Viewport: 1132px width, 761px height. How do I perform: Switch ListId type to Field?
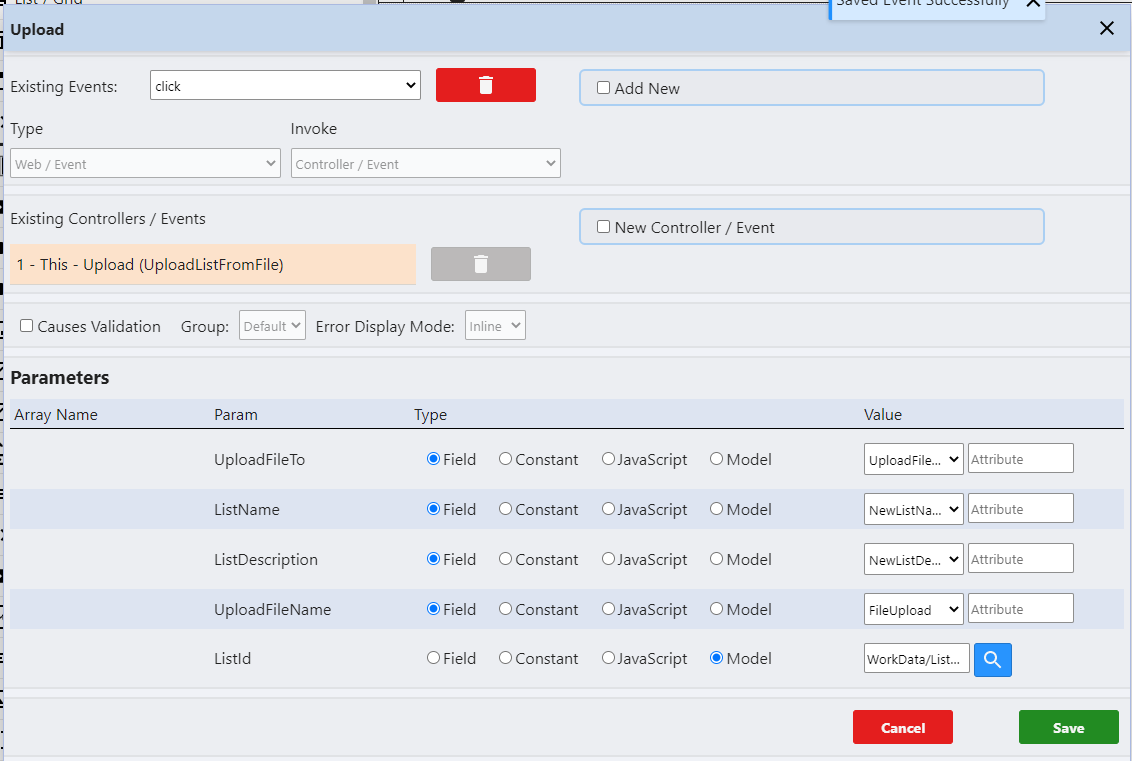(433, 657)
